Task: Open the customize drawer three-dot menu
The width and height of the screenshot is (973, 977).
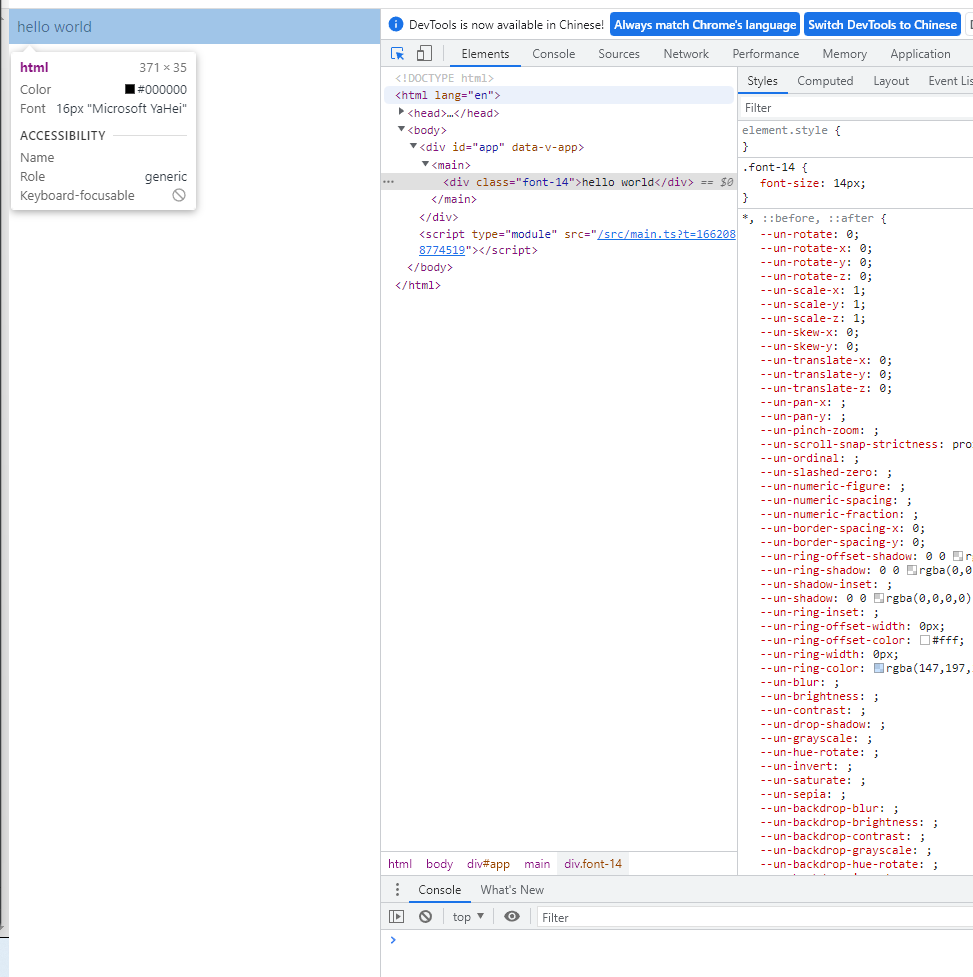Action: [x=396, y=890]
